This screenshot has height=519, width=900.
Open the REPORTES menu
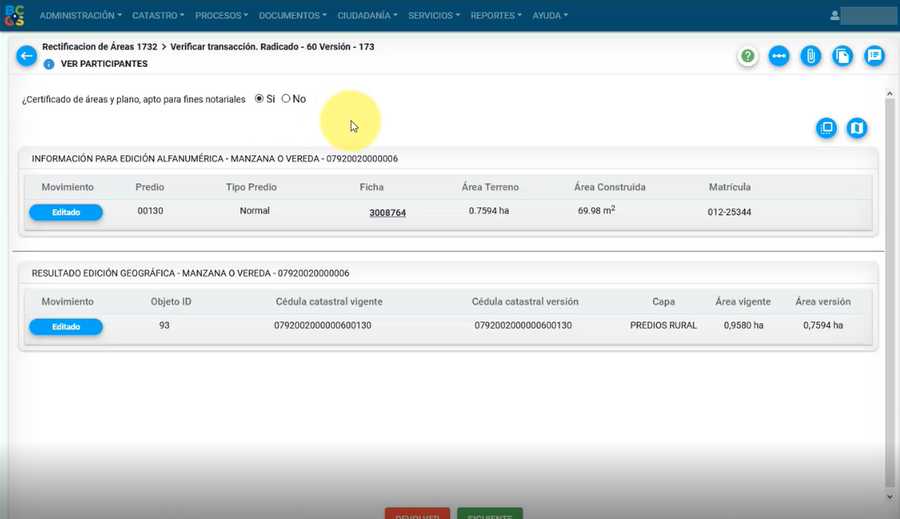tap(497, 16)
